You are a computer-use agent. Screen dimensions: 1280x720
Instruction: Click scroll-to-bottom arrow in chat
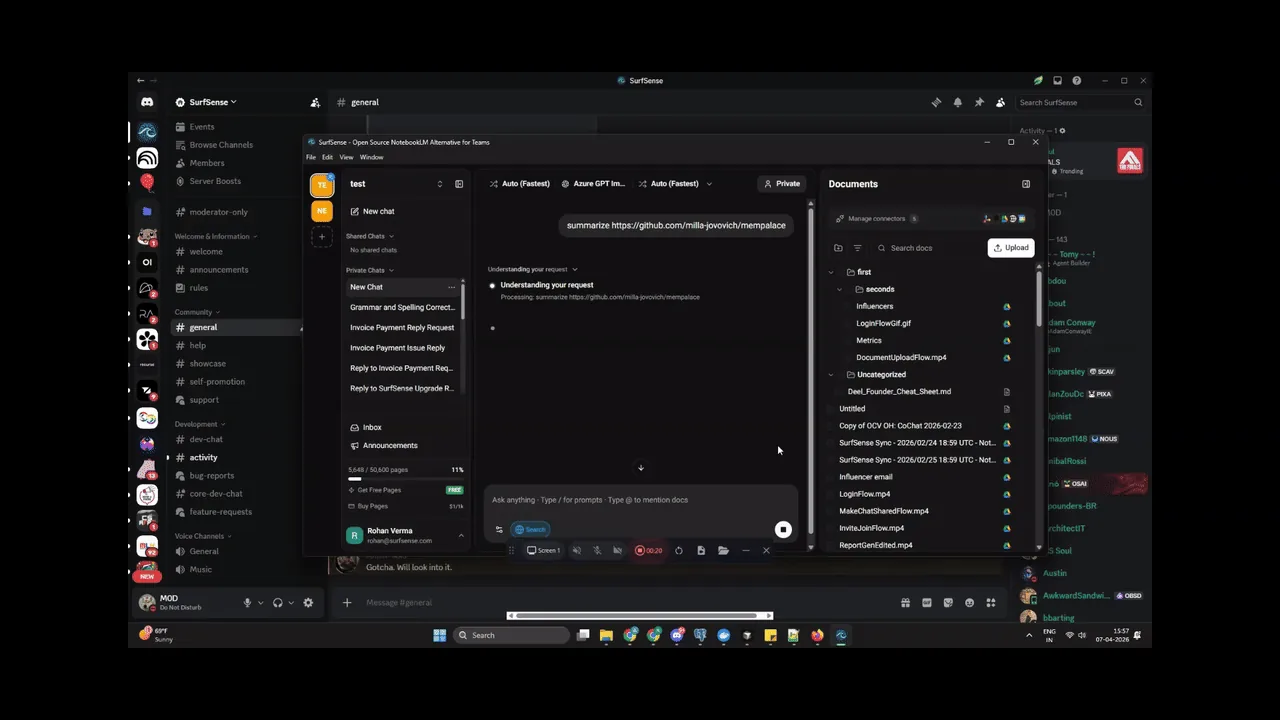pos(641,467)
